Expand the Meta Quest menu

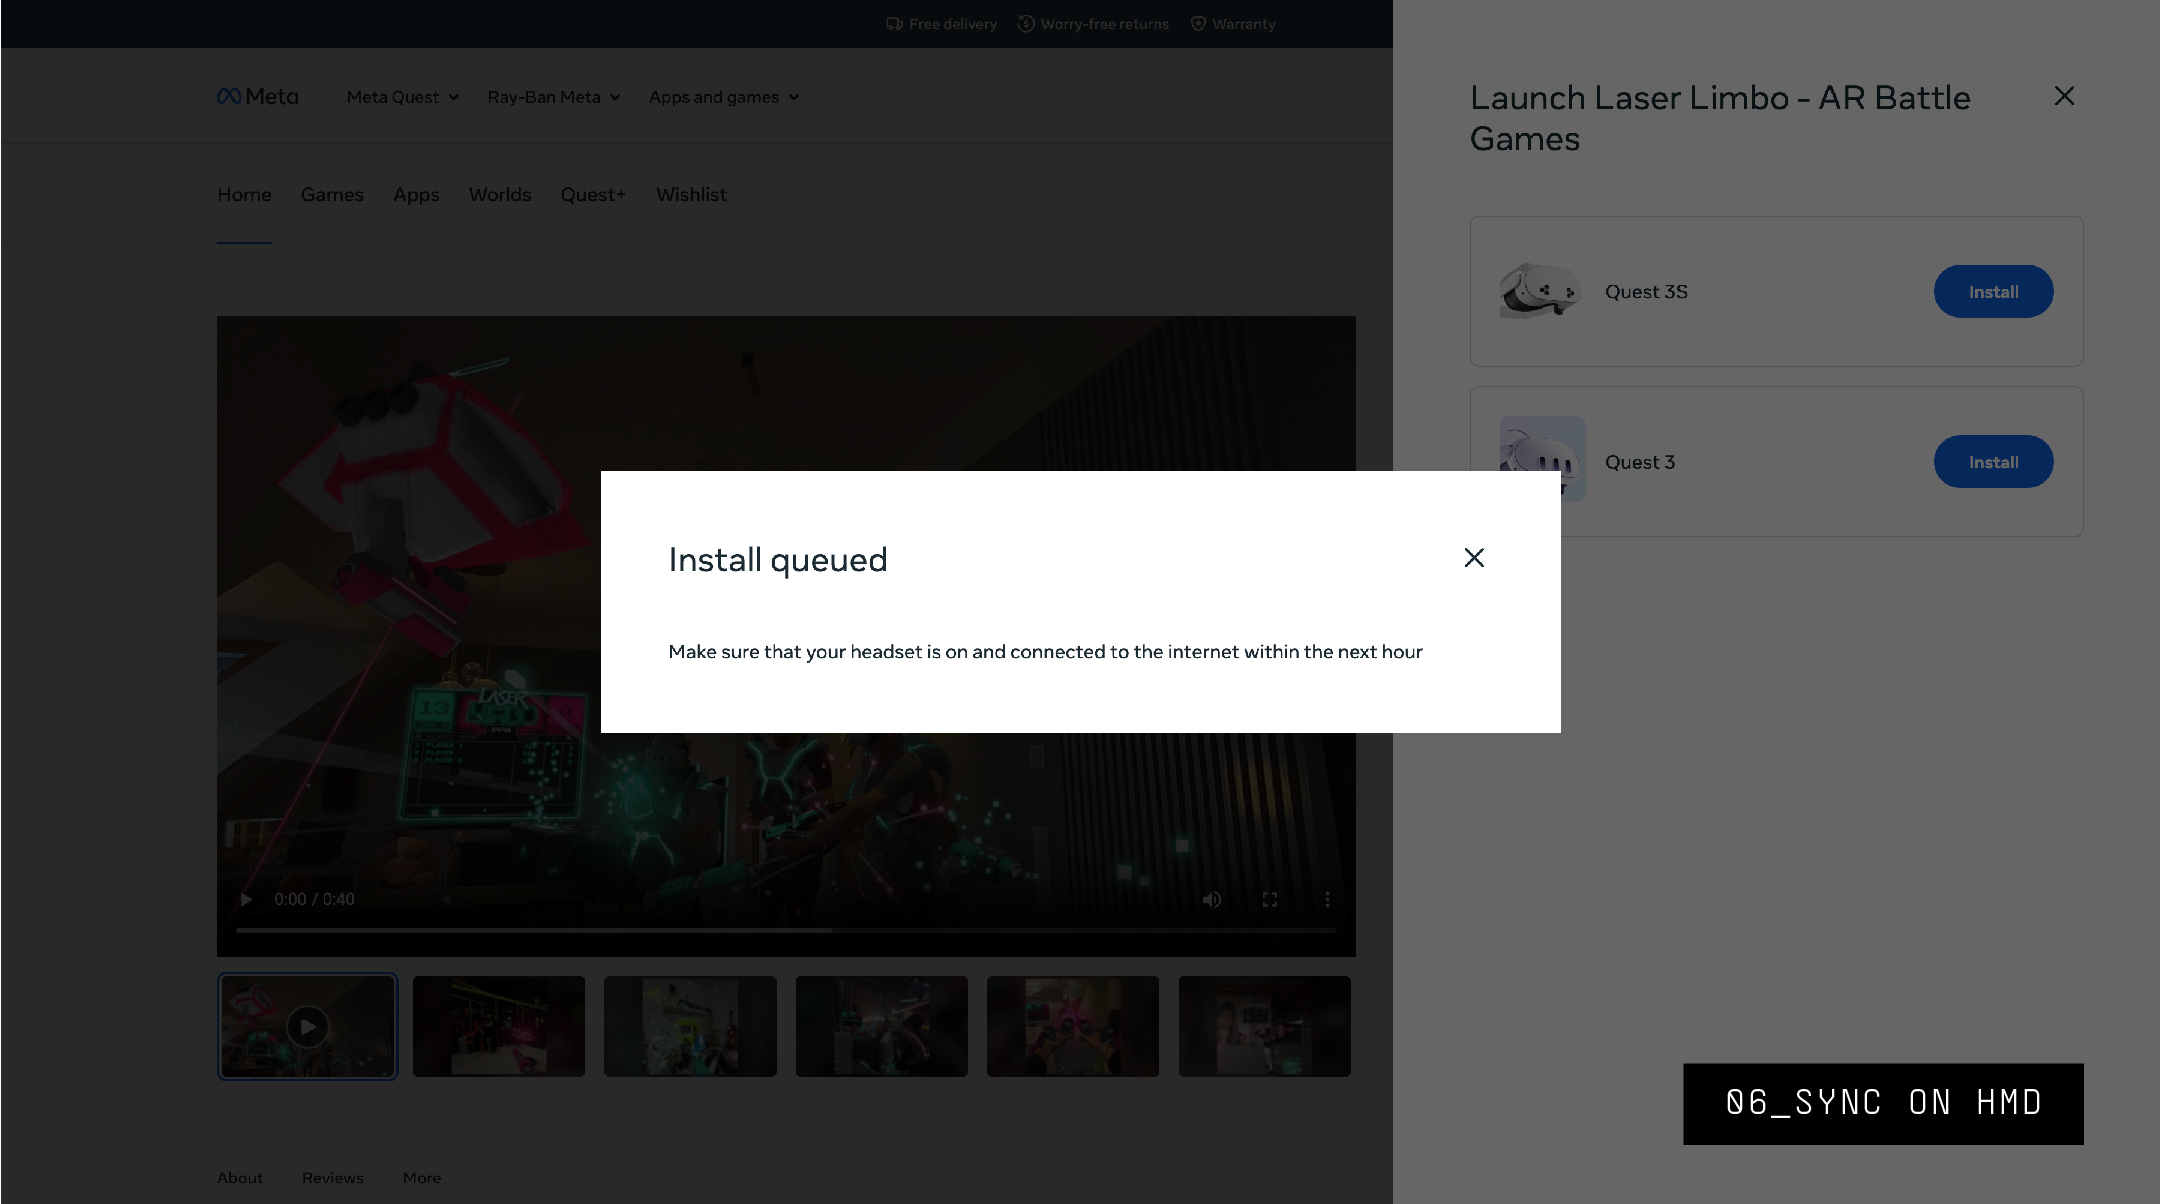pyautogui.click(x=403, y=97)
